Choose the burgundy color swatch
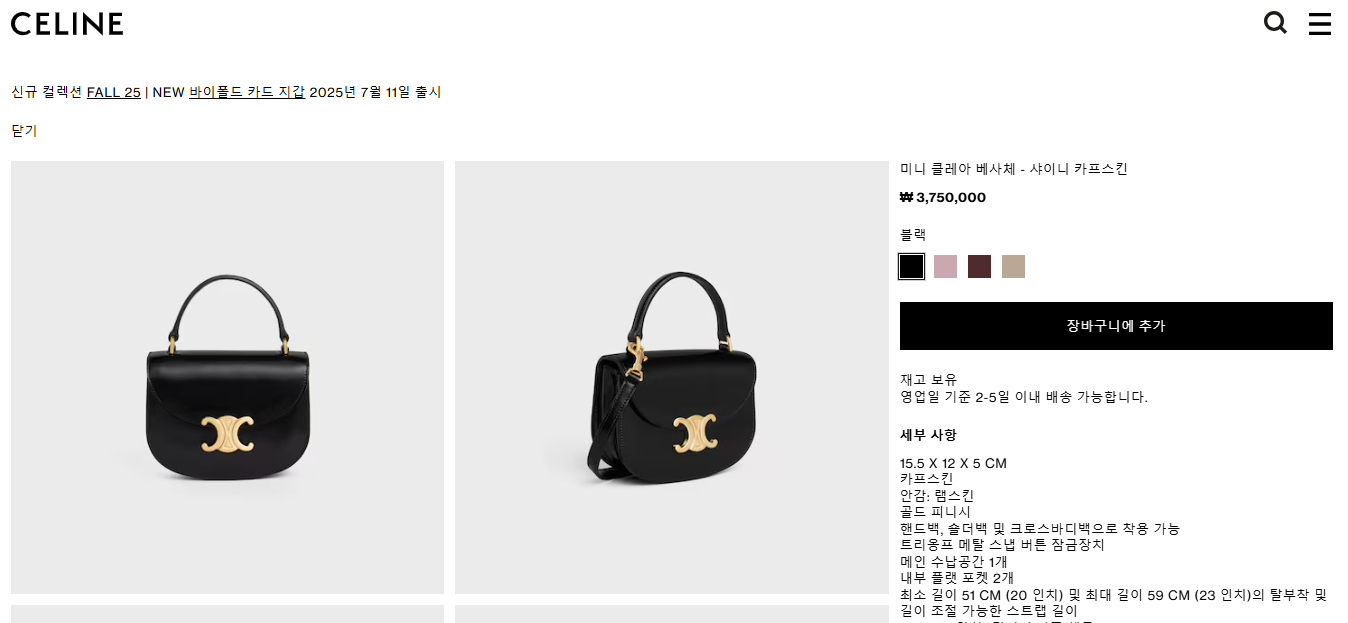Screen dimensions: 1348x623 point(979,266)
